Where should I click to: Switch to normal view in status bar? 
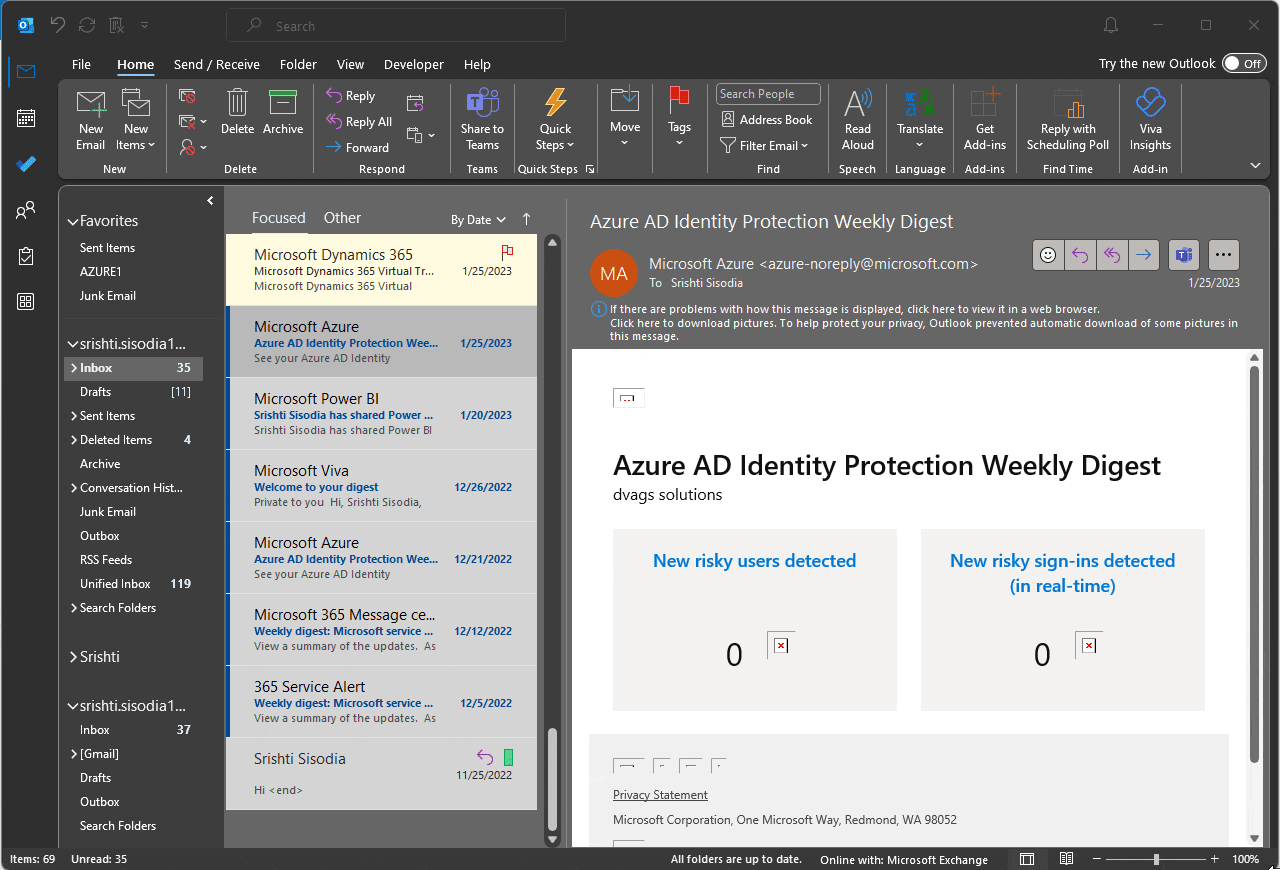(1027, 859)
